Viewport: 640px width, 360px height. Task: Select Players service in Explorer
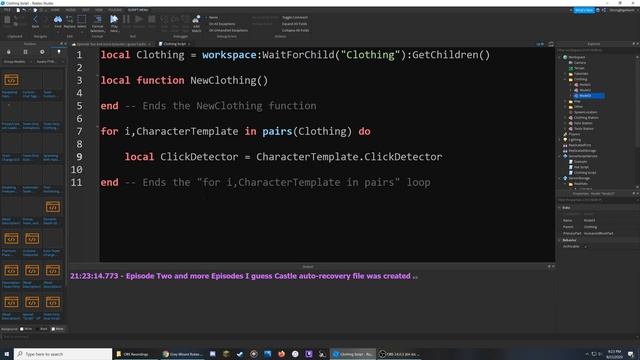coord(574,134)
